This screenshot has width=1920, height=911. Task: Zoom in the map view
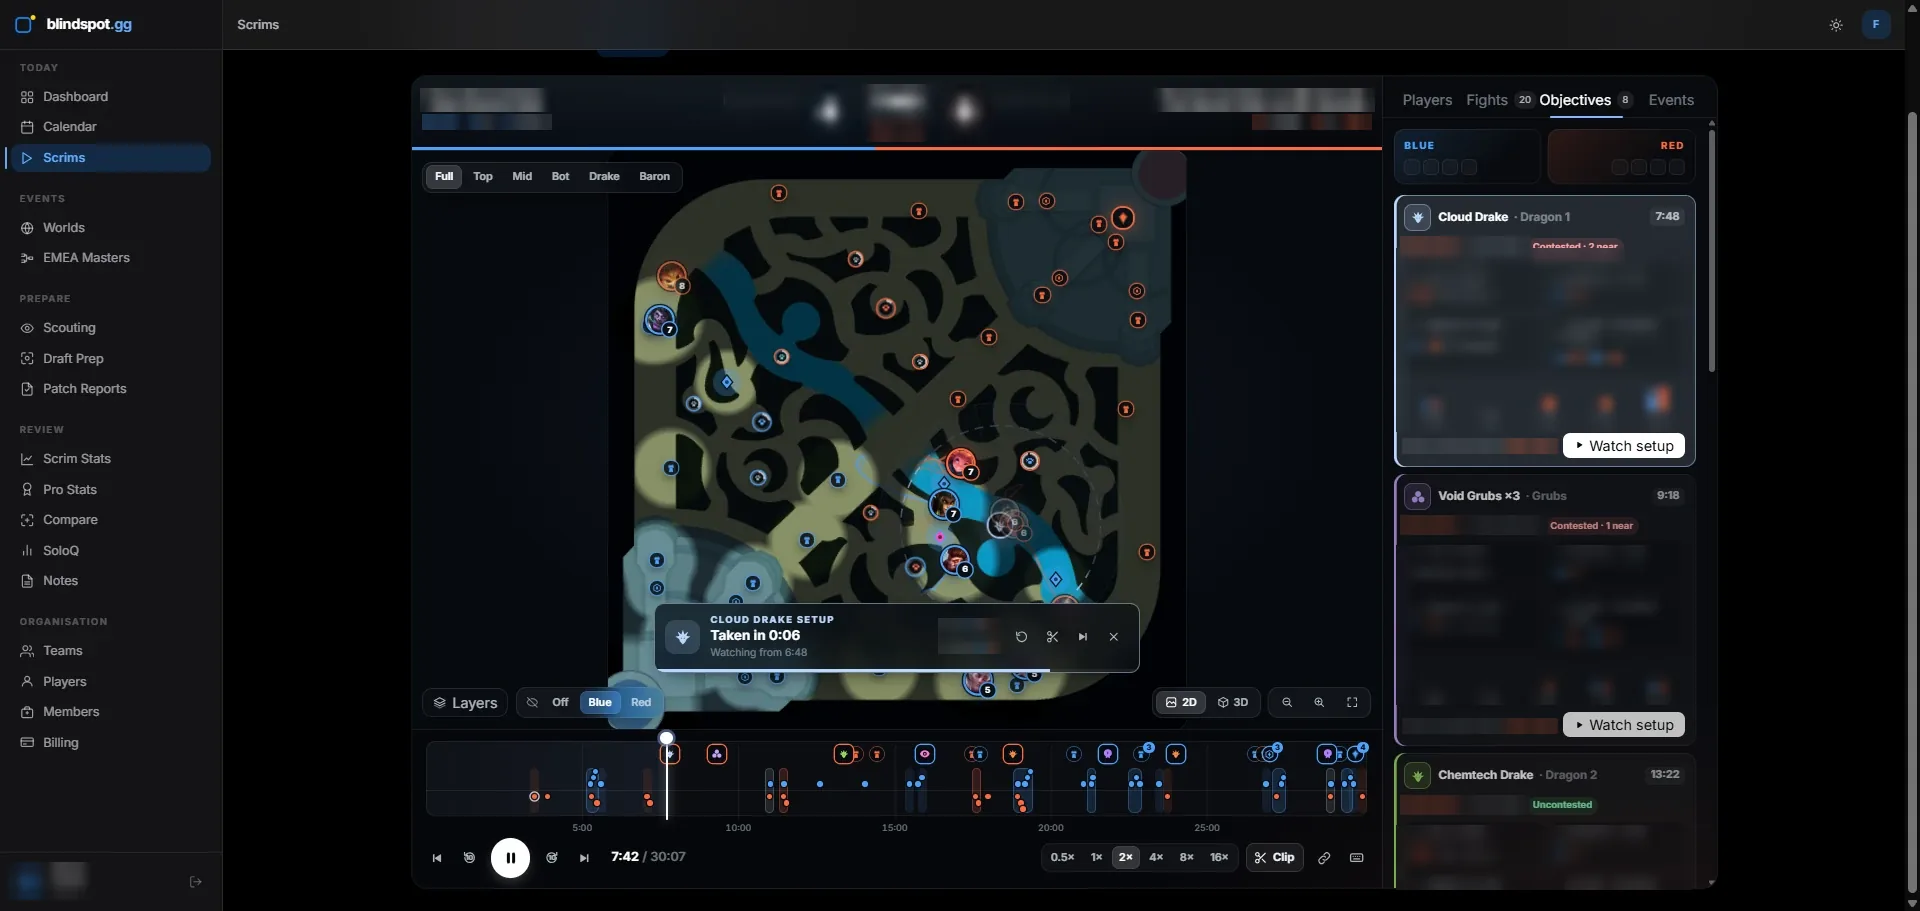(1319, 703)
